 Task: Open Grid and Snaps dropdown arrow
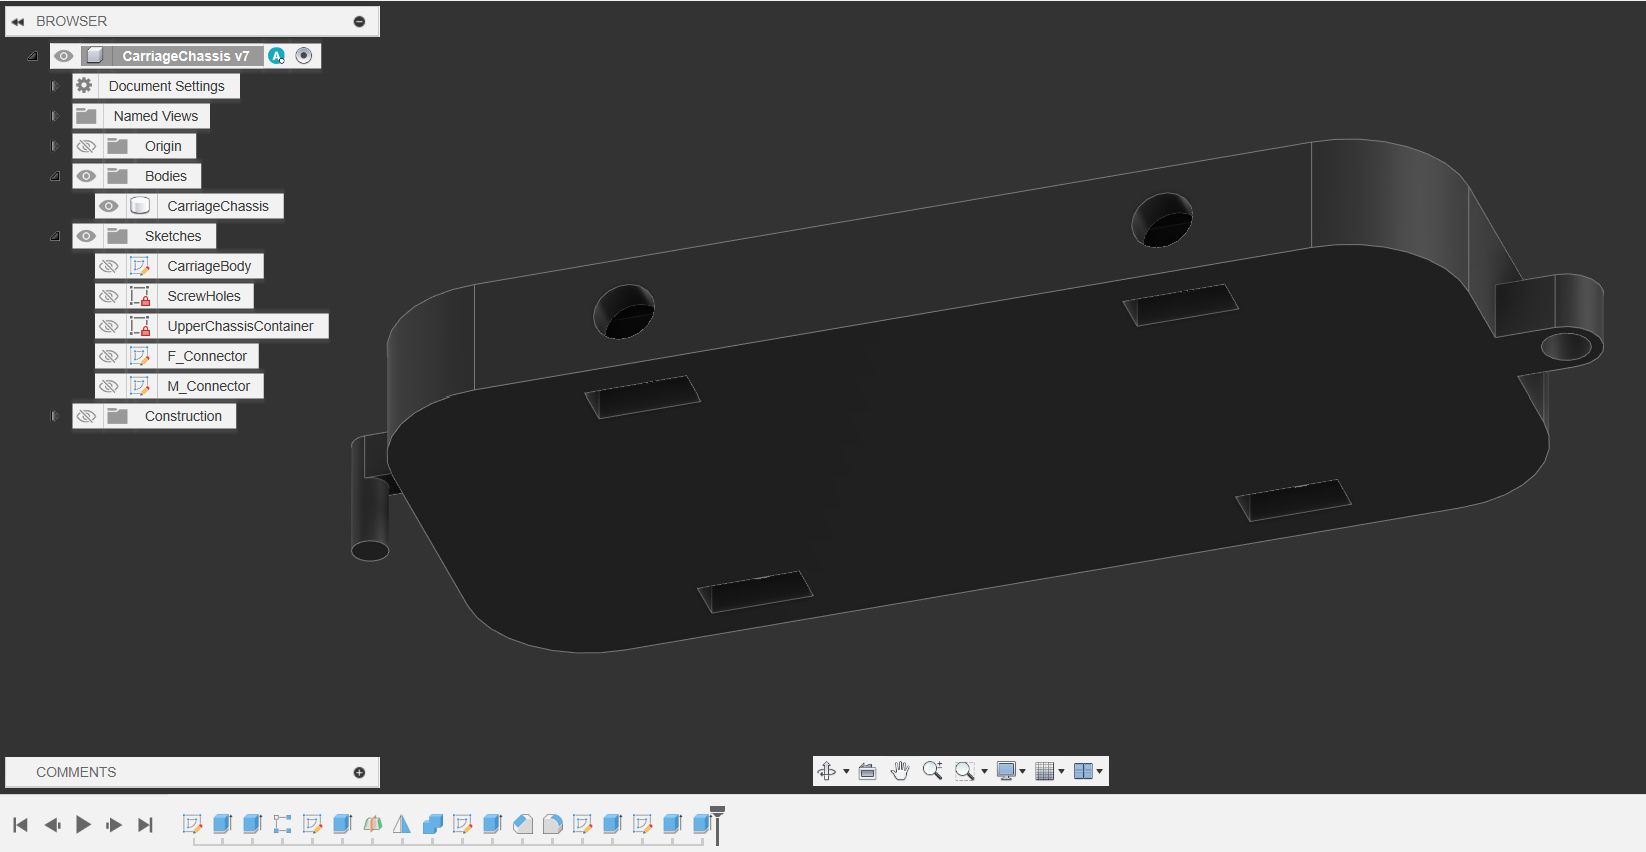tap(1061, 771)
